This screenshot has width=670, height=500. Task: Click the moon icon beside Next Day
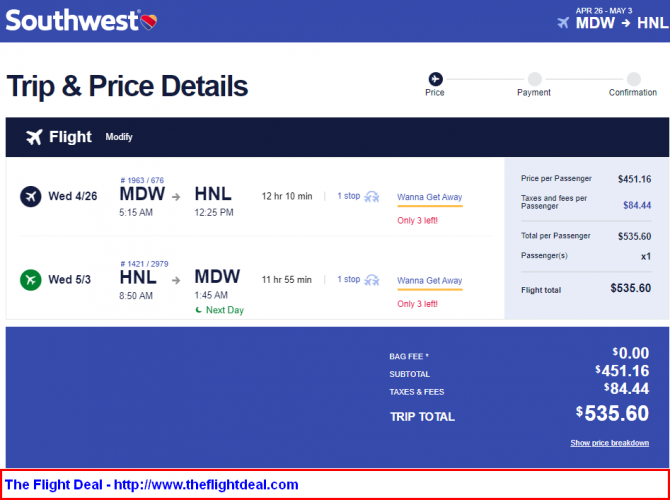click(199, 310)
